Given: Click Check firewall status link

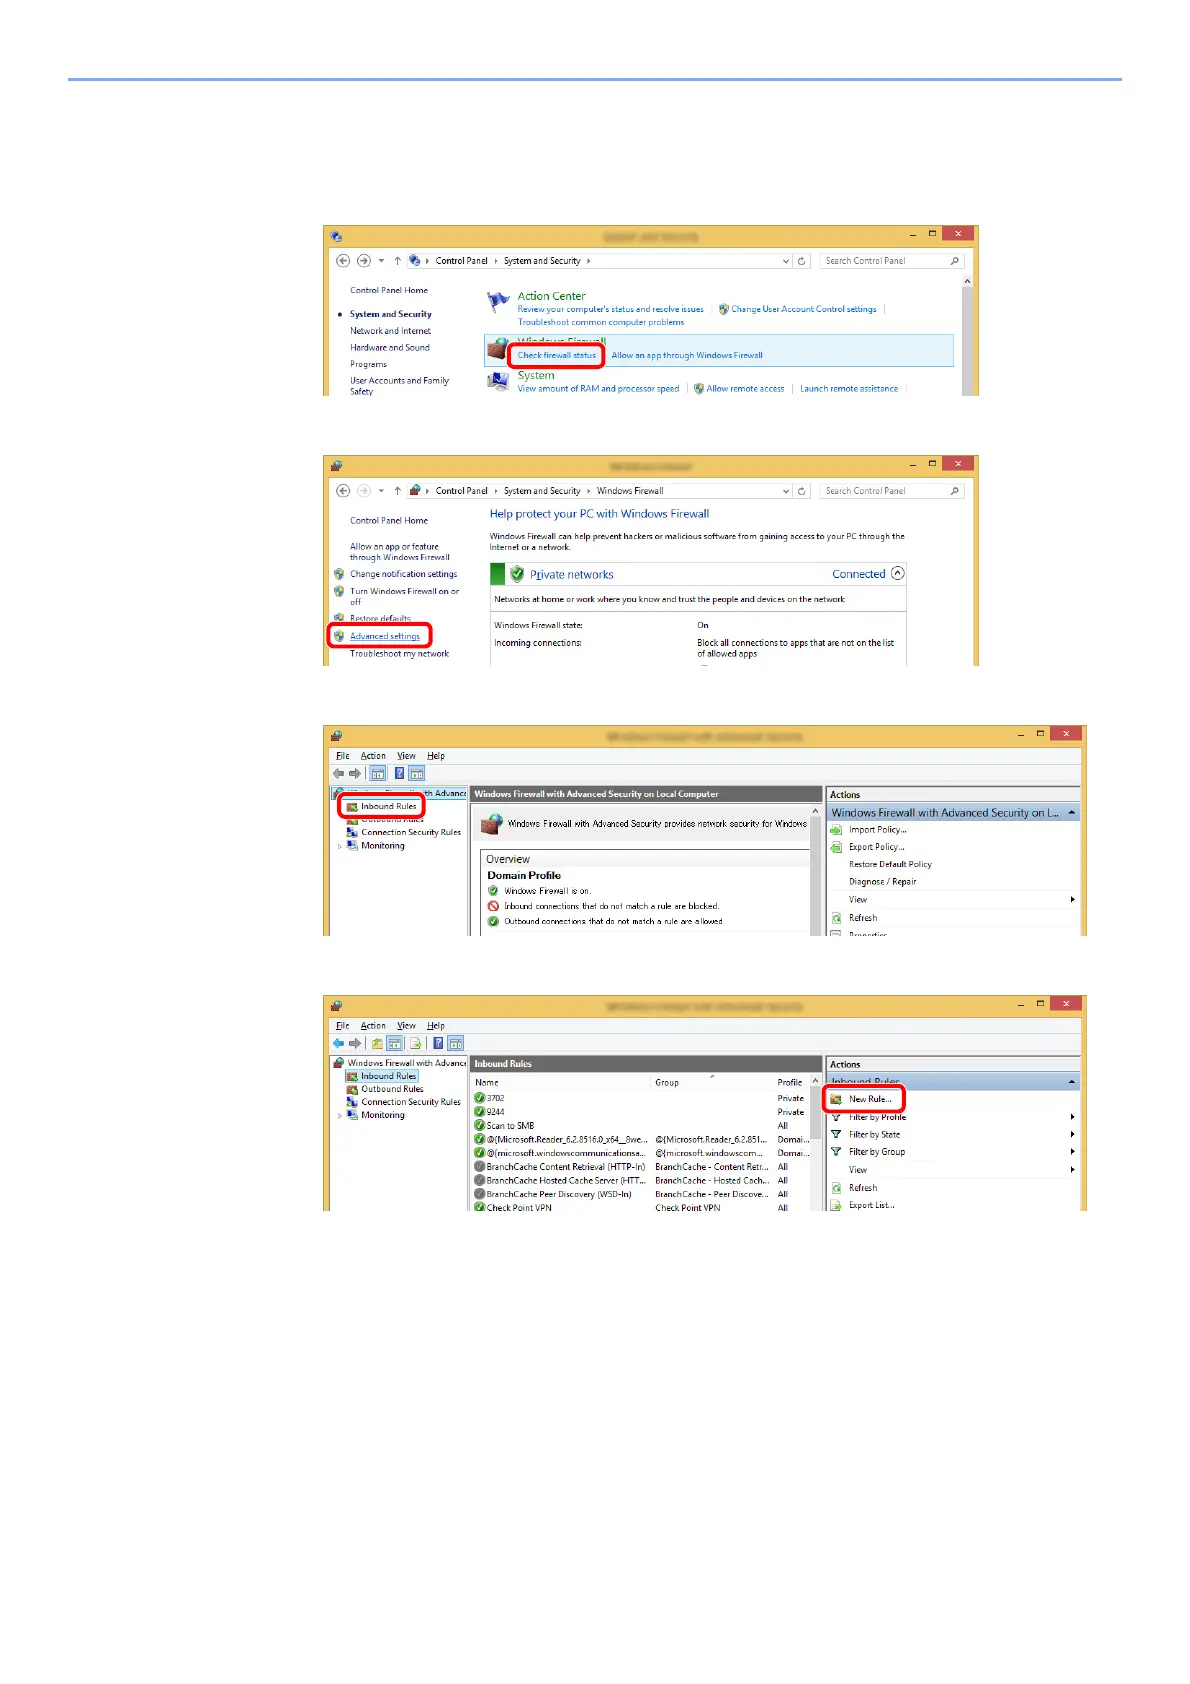Looking at the screenshot, I should coord(556,355).
